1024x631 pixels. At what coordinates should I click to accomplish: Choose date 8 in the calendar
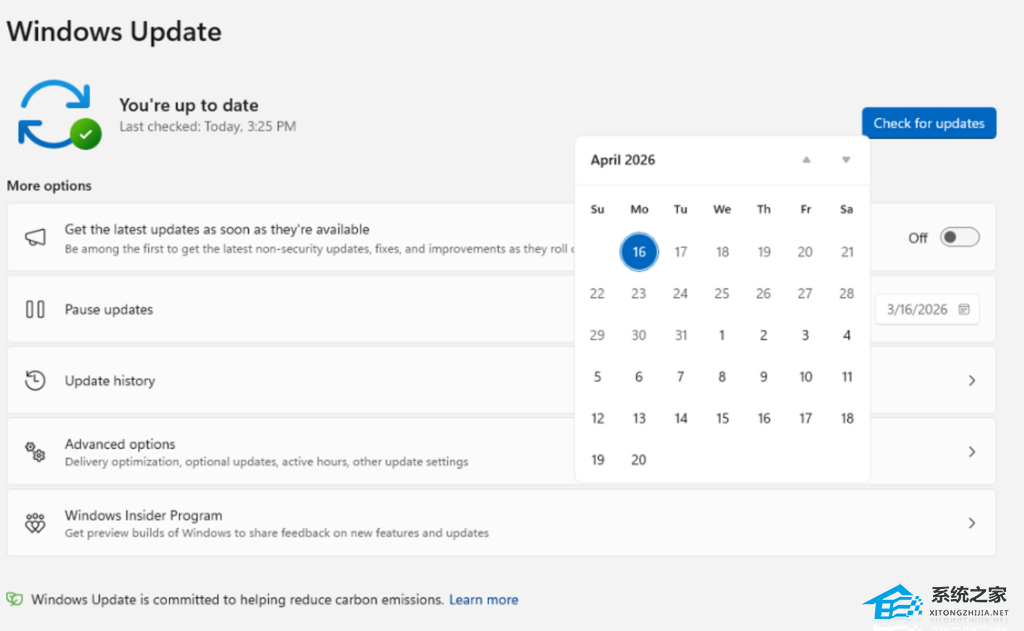click(722, 377)
